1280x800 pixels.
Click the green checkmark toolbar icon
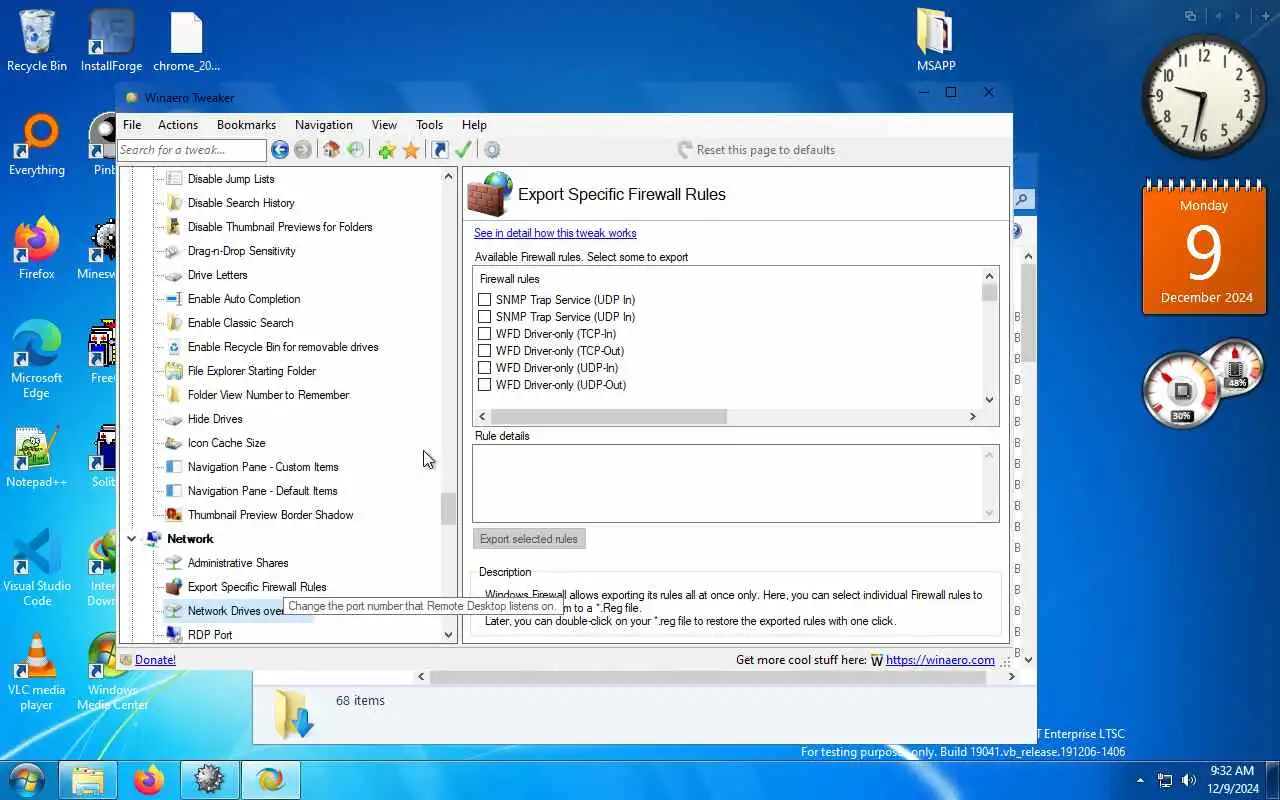pos(463,150)
